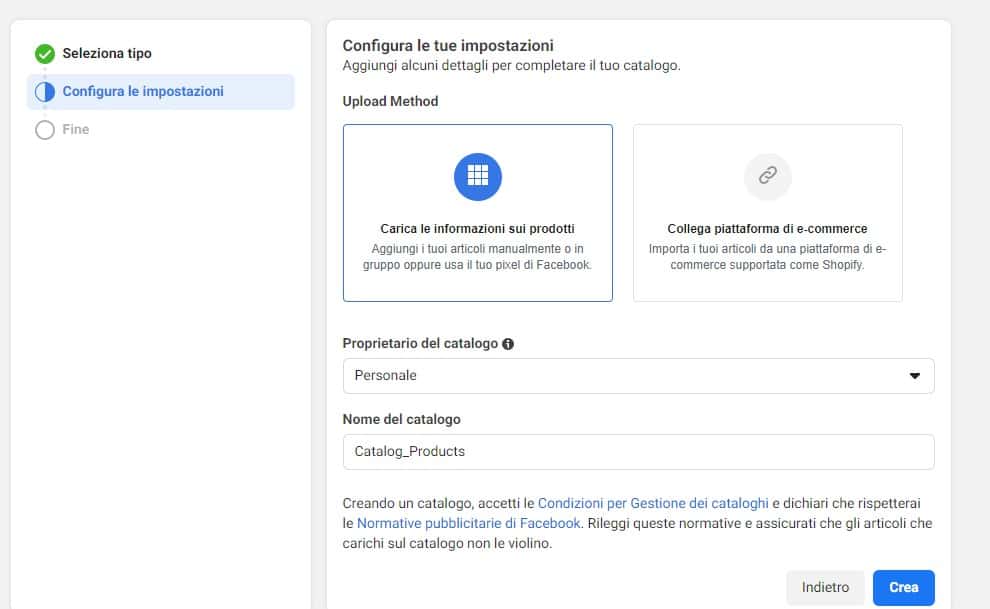Click info icon next to Proprietario del catalogo
Screen dimensions: 990x609
tap(508, 344)
